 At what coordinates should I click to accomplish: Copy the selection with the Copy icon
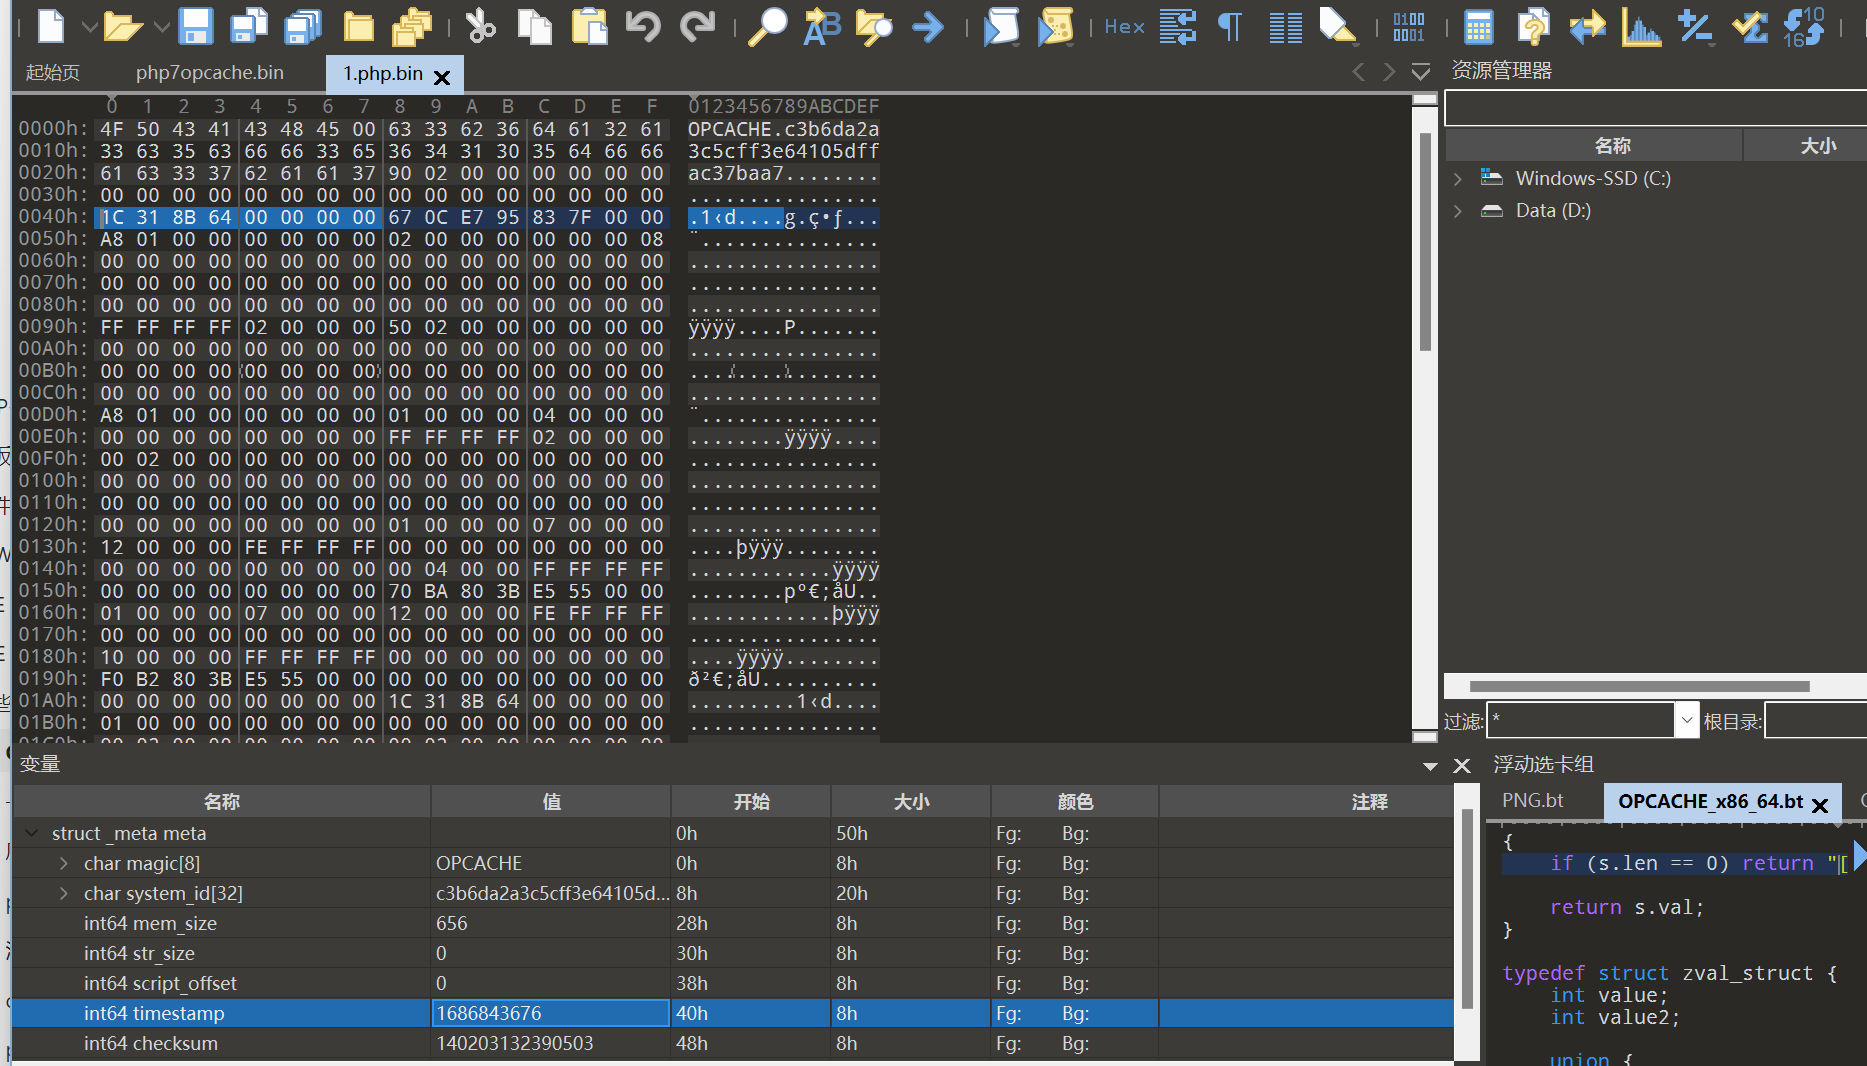point(535,26)
